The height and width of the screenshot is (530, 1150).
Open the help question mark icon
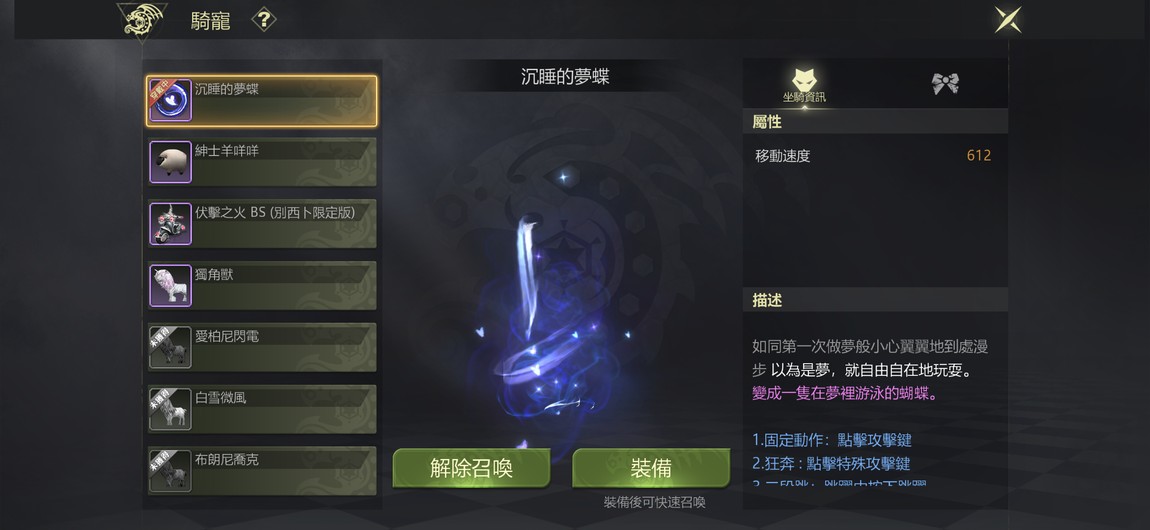263,20
